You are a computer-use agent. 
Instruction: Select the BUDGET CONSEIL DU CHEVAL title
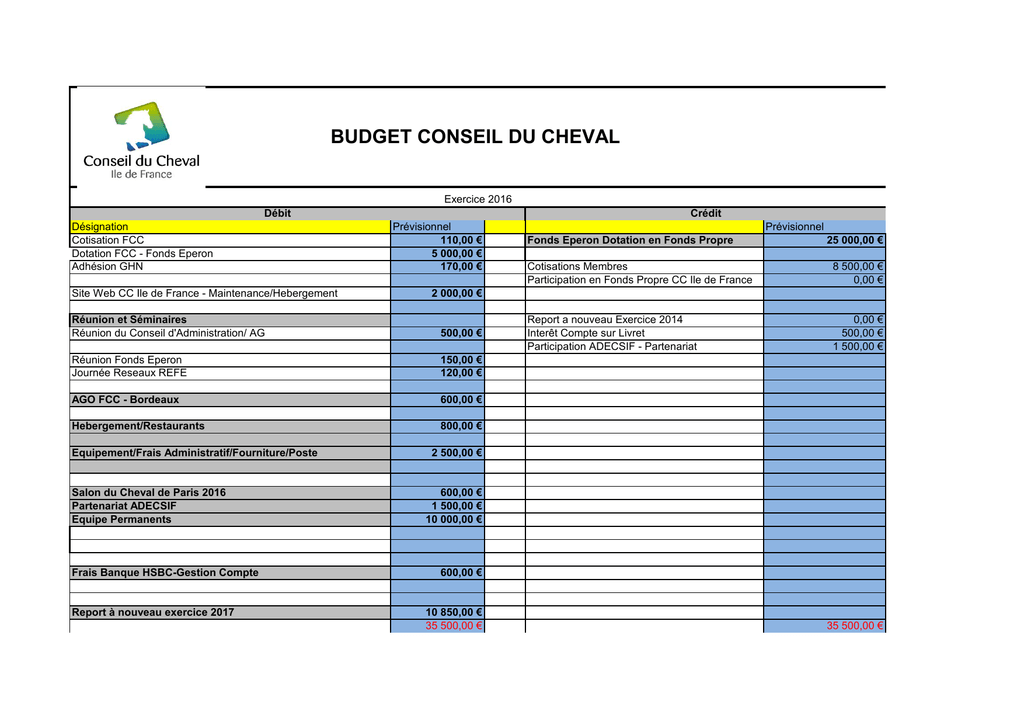475,137
